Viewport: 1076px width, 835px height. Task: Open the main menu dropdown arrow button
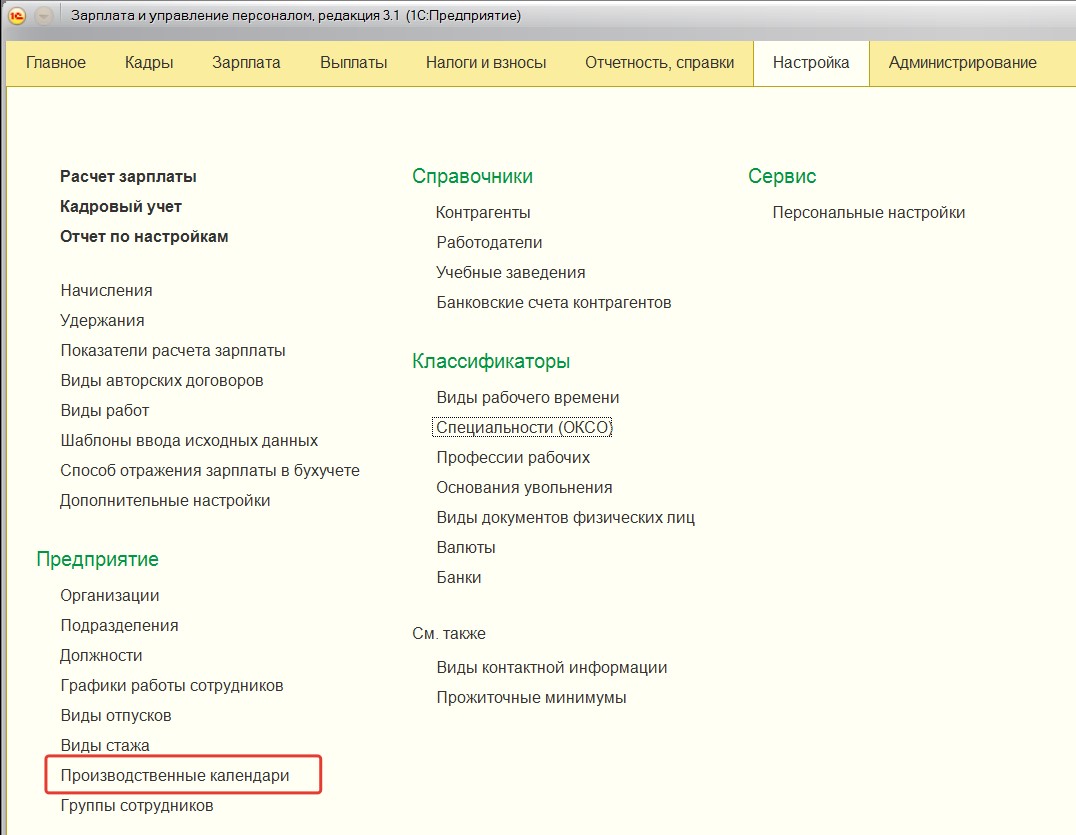click(x=44, y=15)
